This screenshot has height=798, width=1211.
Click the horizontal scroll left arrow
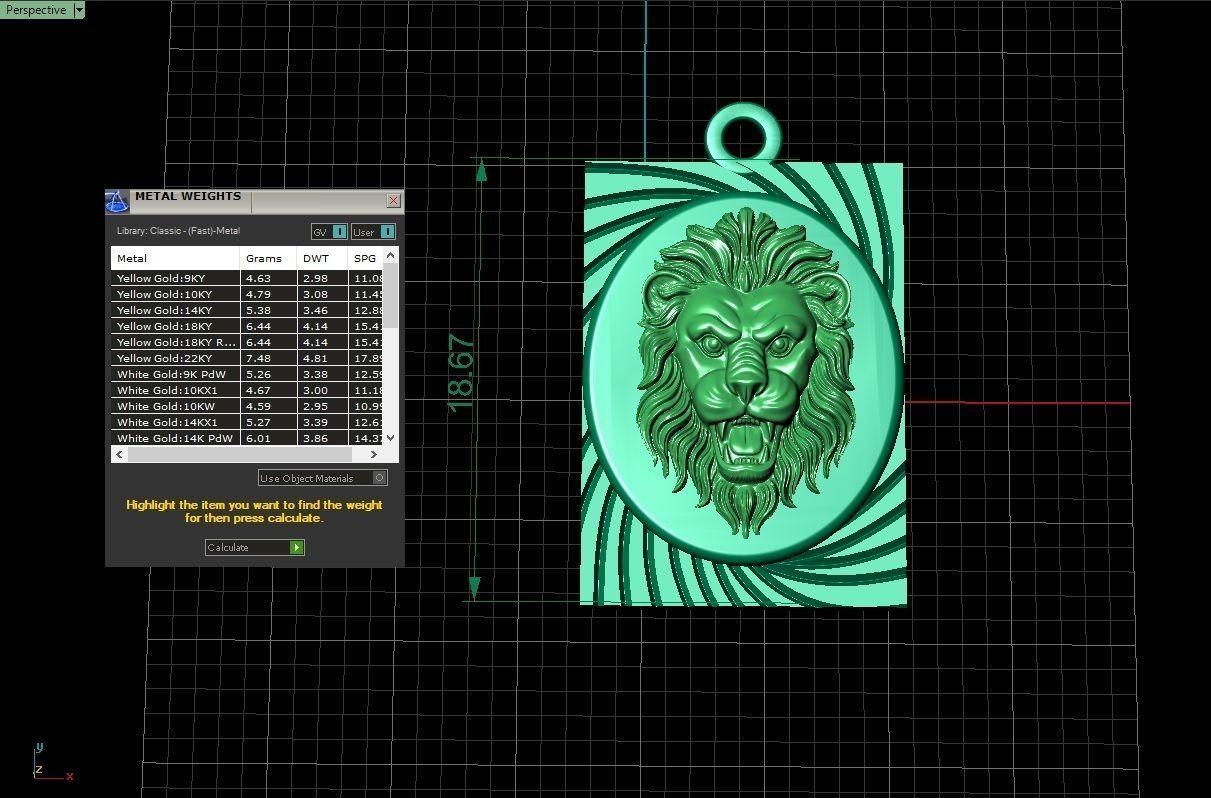coord(120,454)
